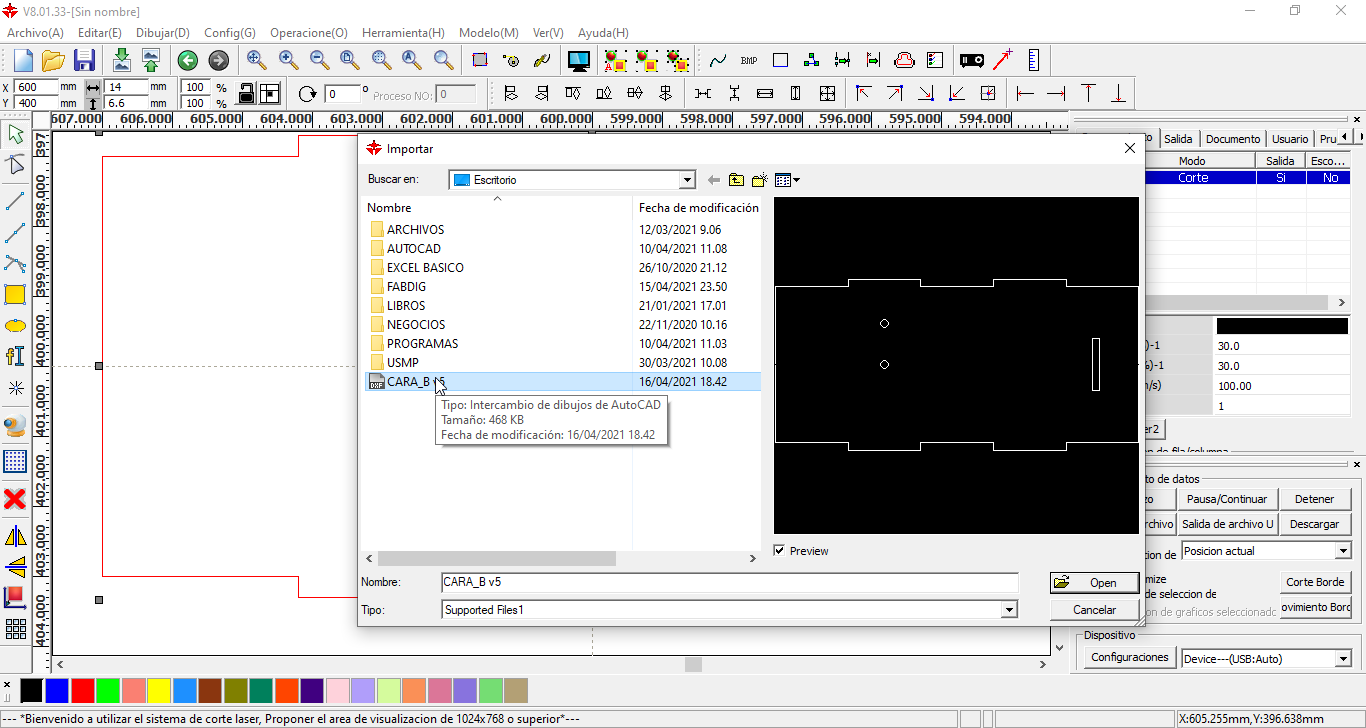Viewport: 1366px width, 728px height.
Task: Open the Editar(E) menu
Action: click(100, 33)
